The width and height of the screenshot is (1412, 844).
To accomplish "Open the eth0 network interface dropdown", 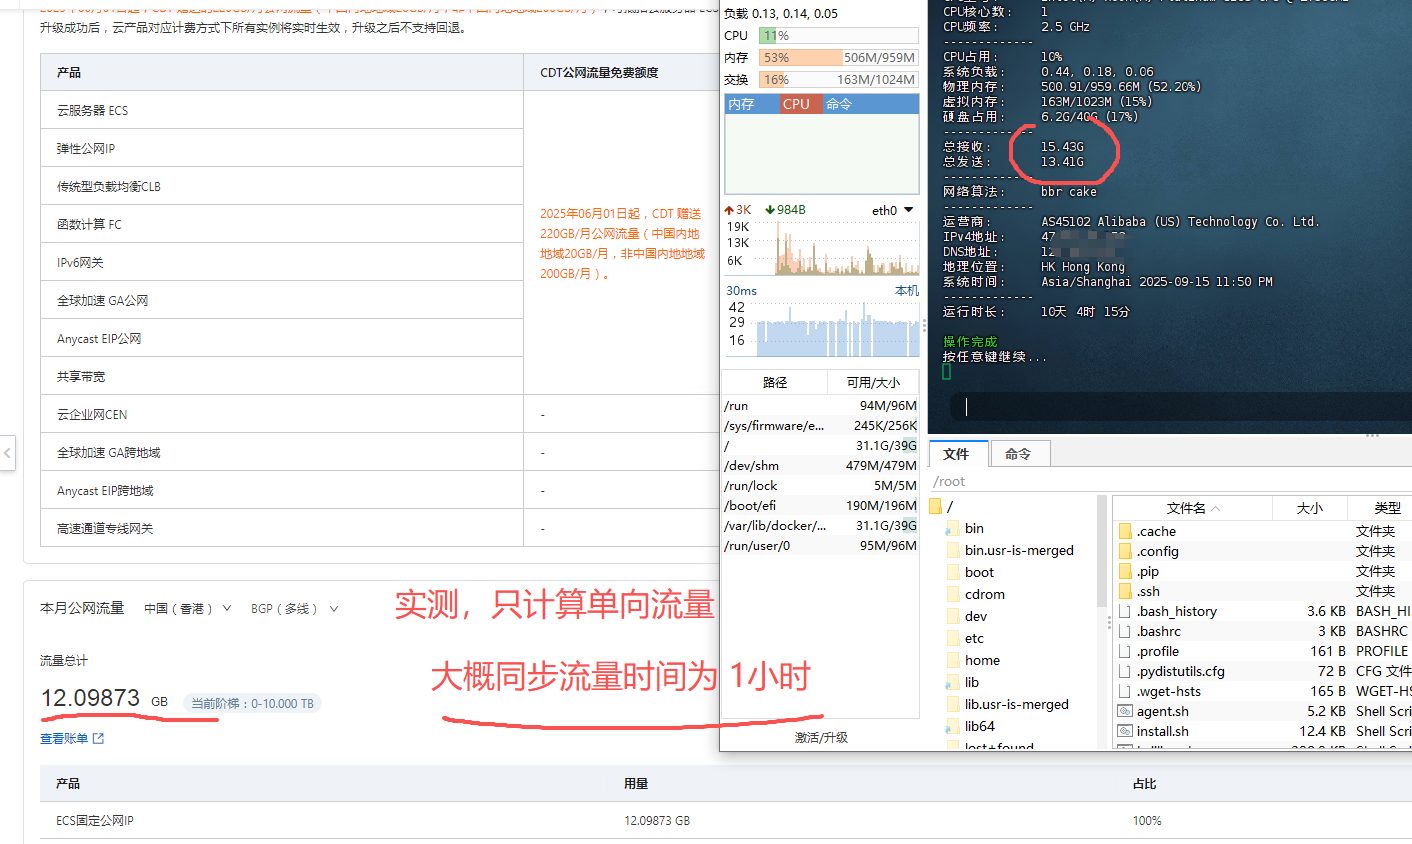I will pos(908,210).
